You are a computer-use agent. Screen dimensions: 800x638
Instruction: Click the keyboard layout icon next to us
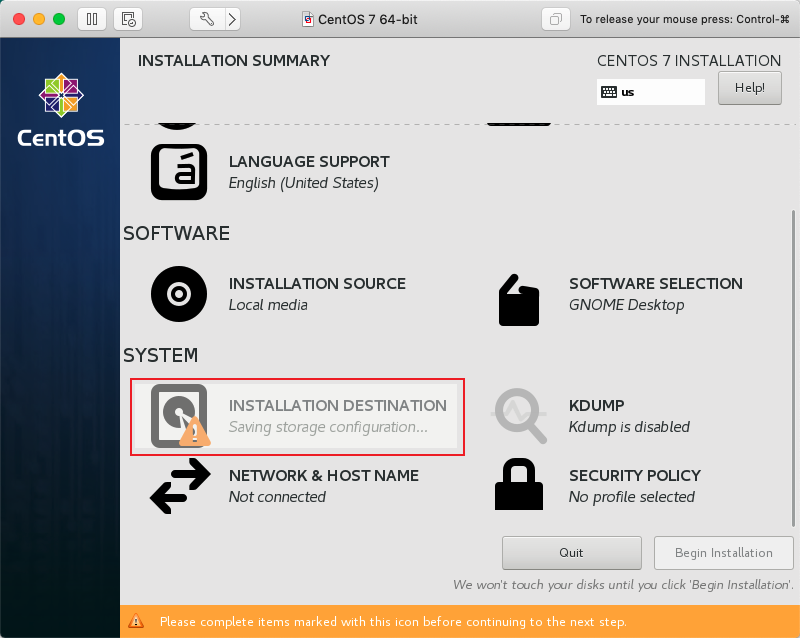pos(609,92)
